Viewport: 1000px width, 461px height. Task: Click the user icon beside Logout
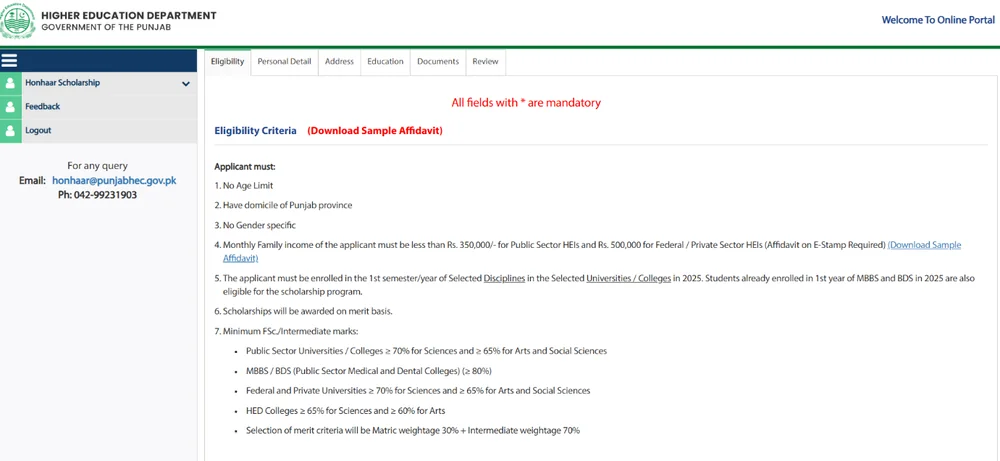point(10,131)
